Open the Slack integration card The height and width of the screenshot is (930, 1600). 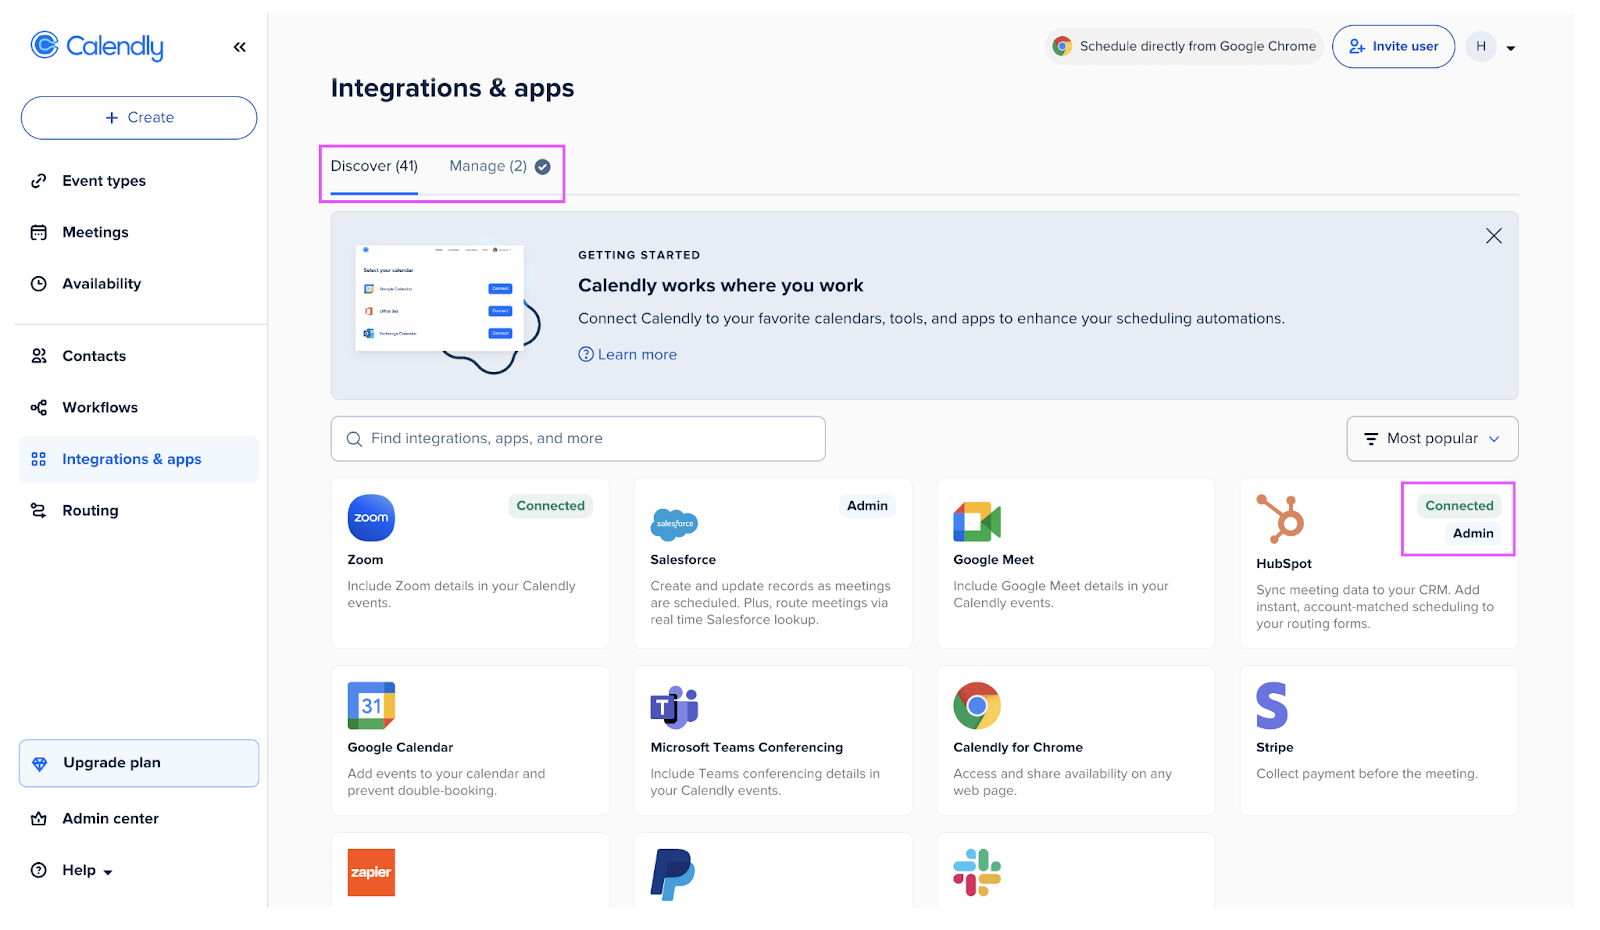[x=1076, y=871]
